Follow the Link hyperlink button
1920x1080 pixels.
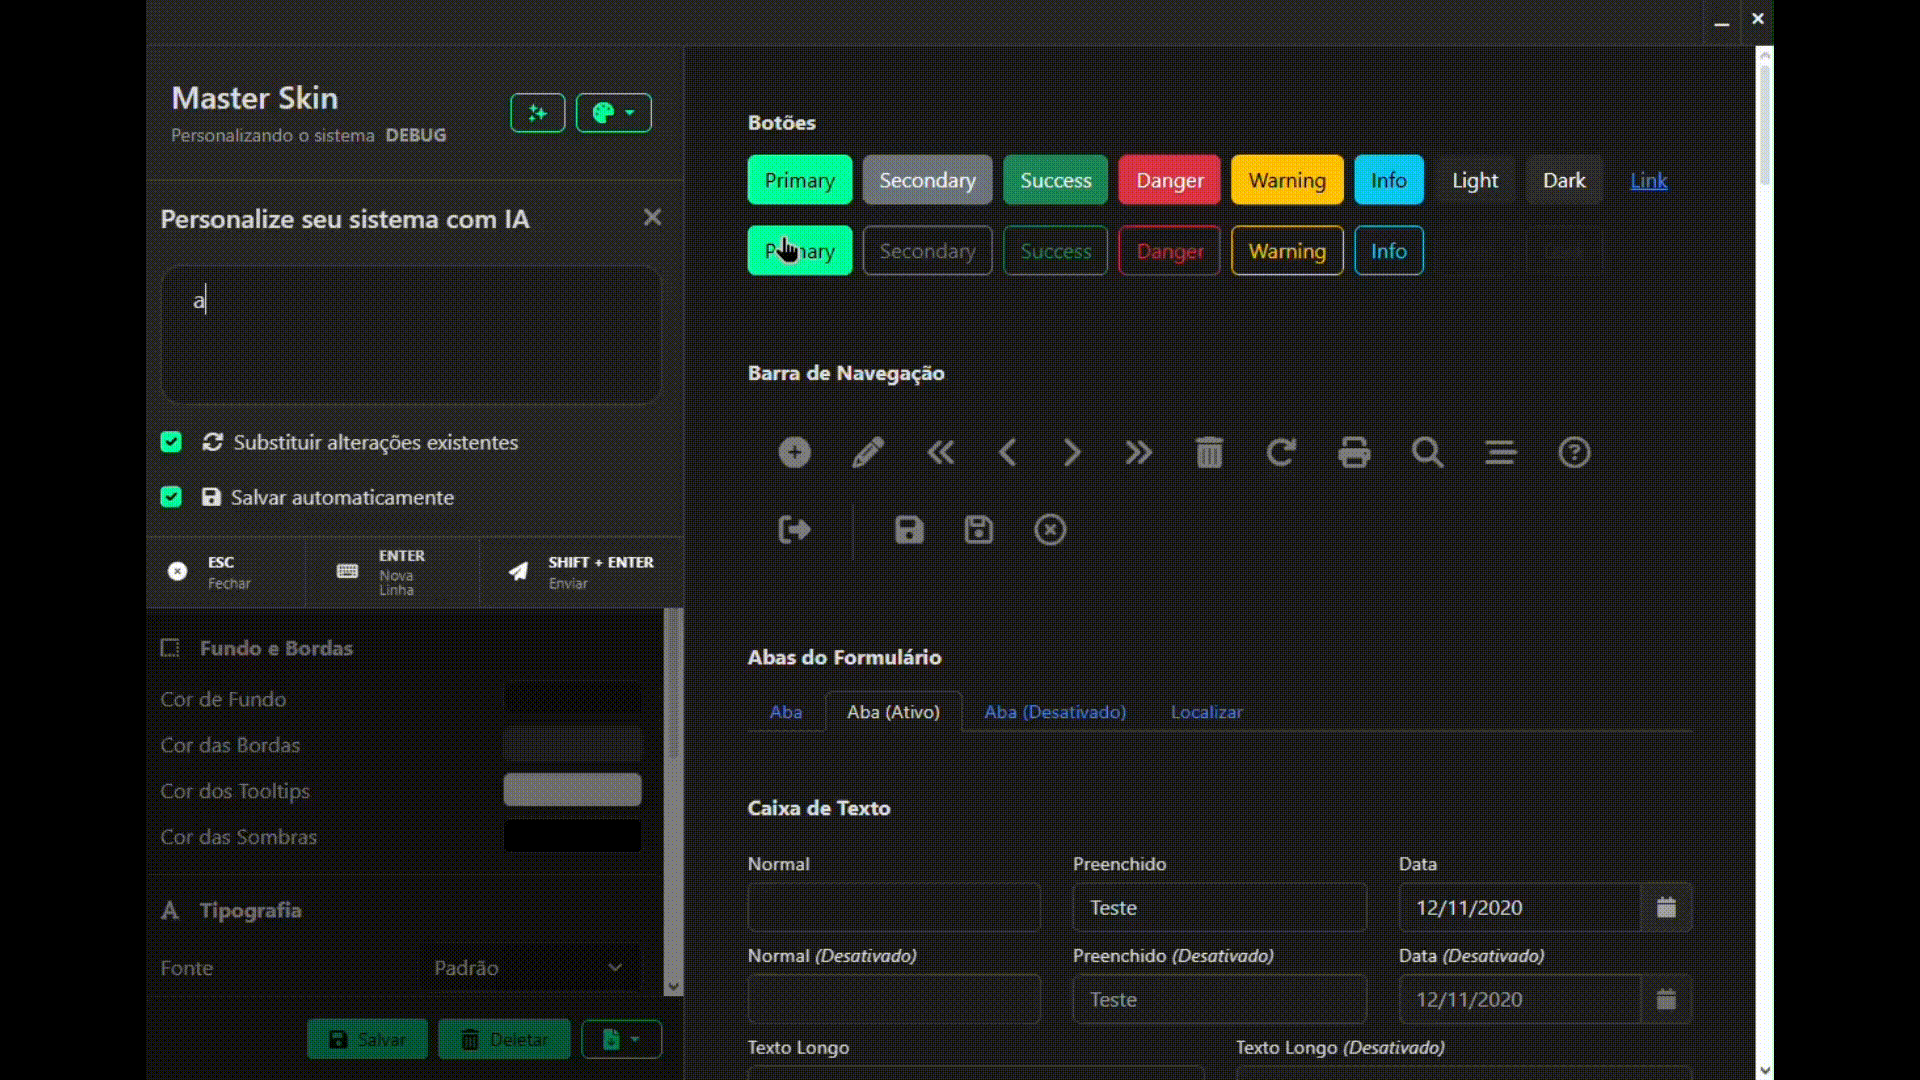1648,181
